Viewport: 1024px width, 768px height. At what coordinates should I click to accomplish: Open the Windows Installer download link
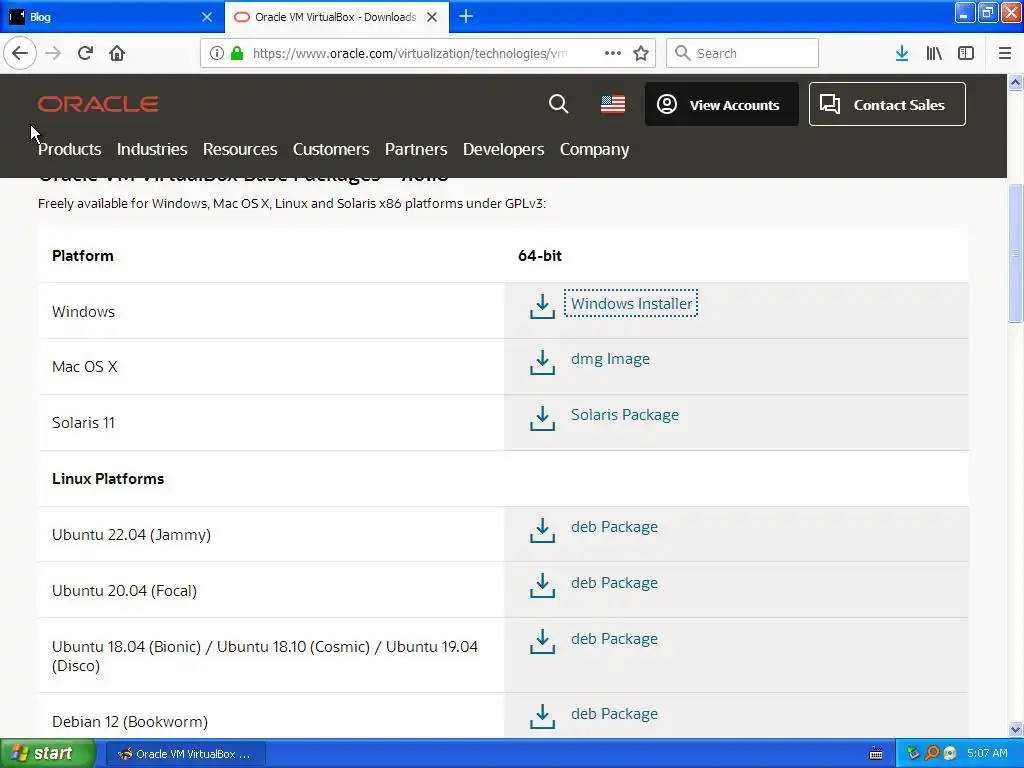(x=631, y=303)
